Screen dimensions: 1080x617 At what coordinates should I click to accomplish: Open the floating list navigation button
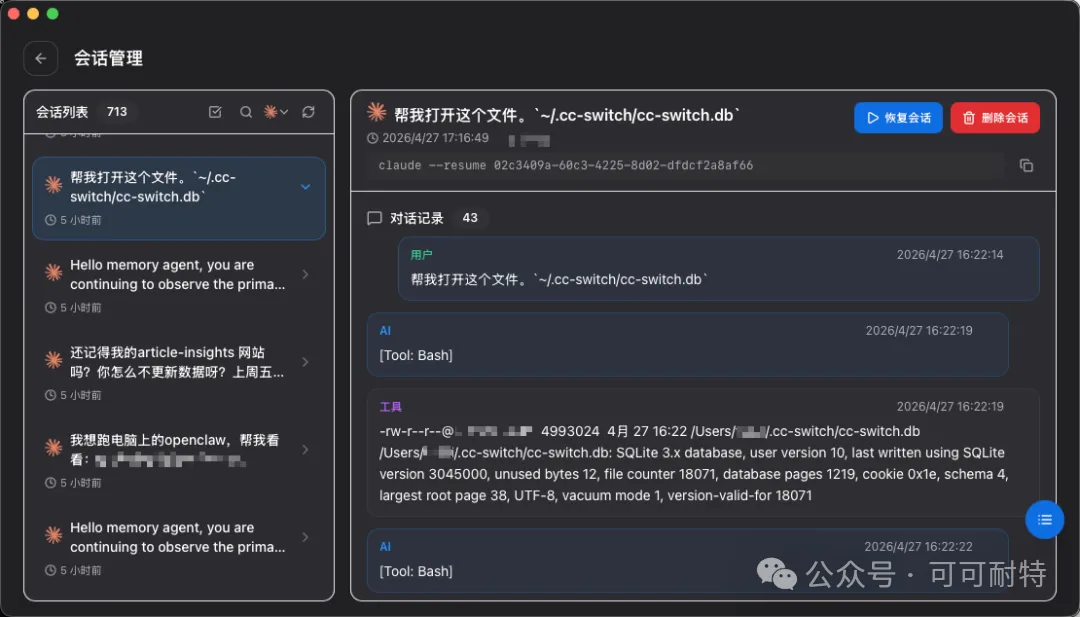(x=1044, y=519)
